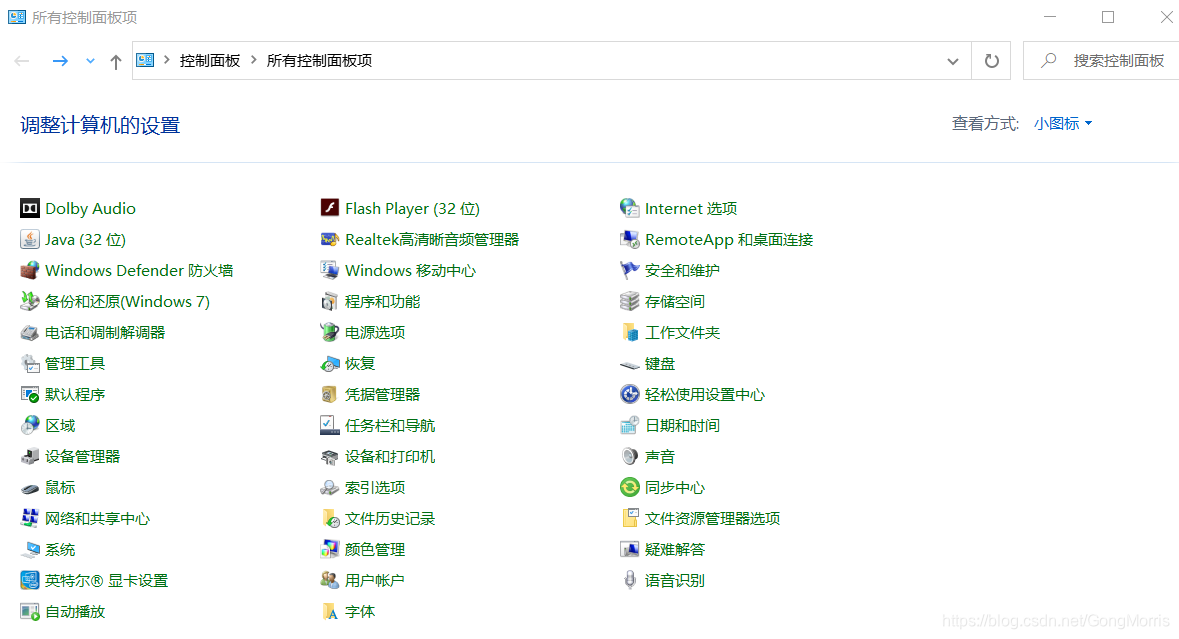1179x639 pixels.
Task: Click the 管理工具 icon
Action: click(29, 363)
